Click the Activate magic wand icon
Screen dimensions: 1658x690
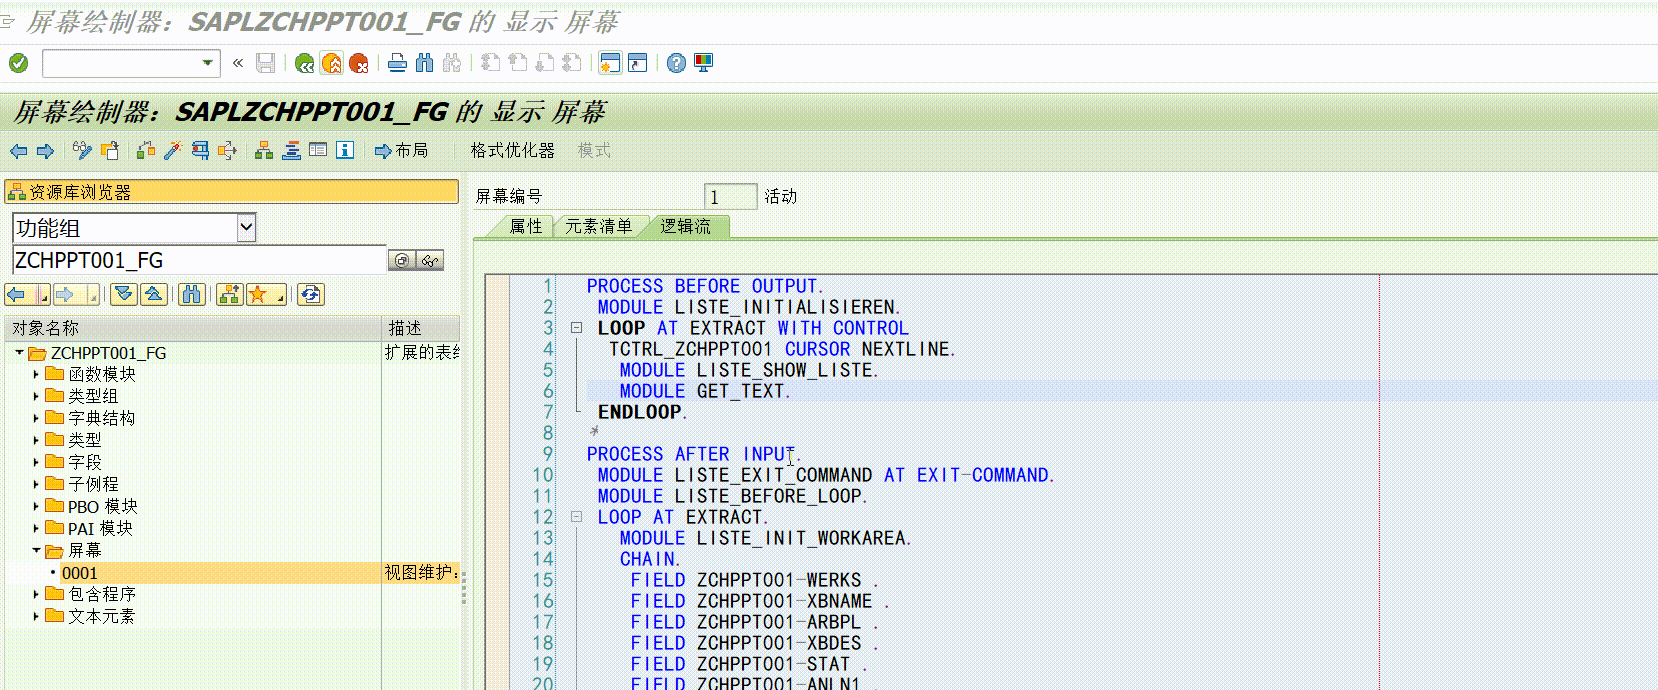pos(173,151)
